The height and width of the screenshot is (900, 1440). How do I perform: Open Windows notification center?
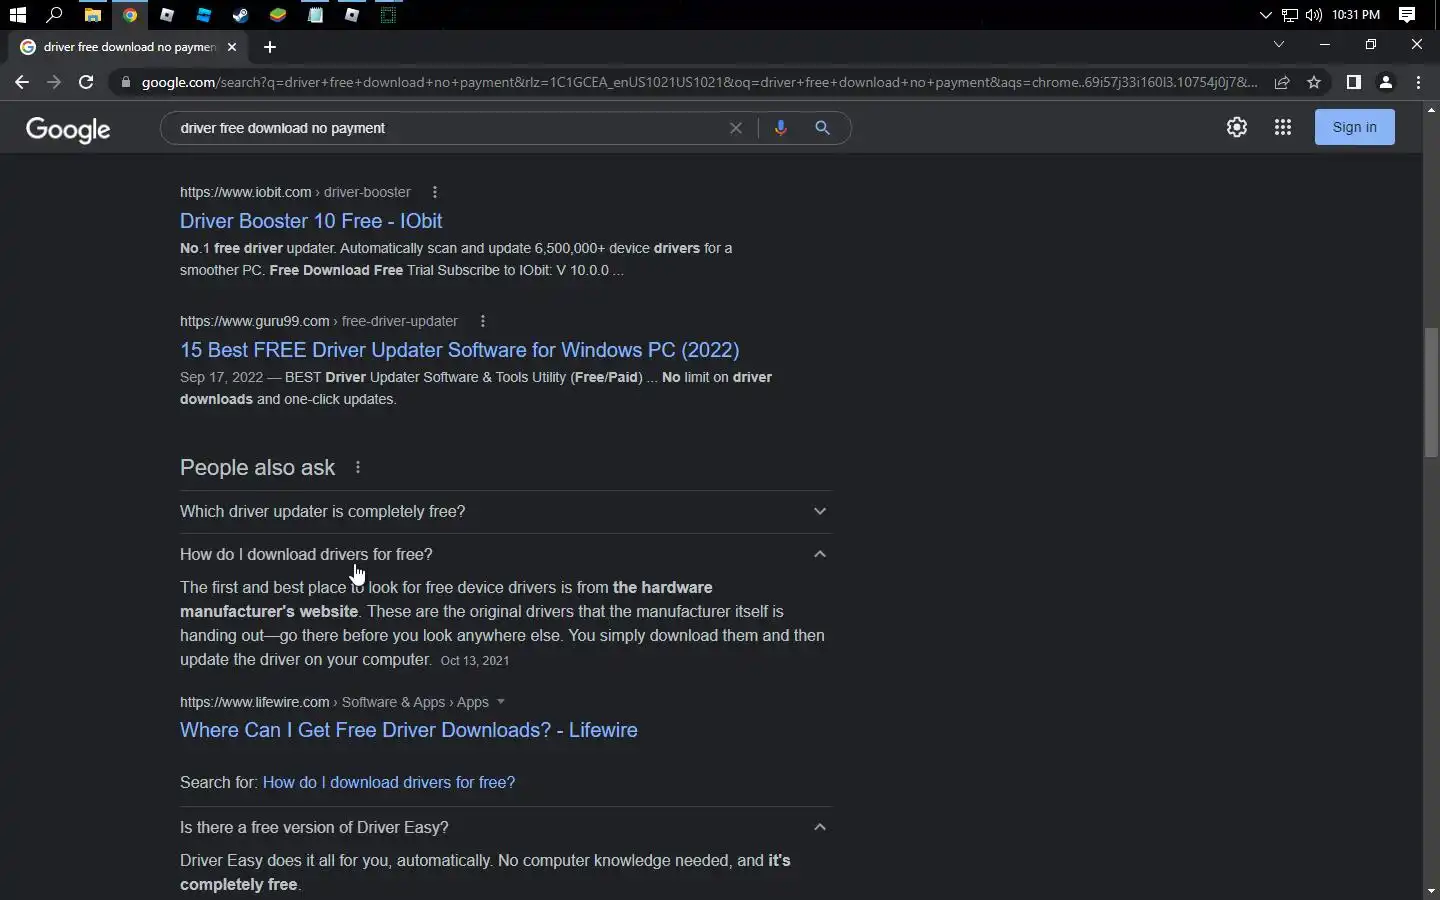click(x=1407, y=15)
